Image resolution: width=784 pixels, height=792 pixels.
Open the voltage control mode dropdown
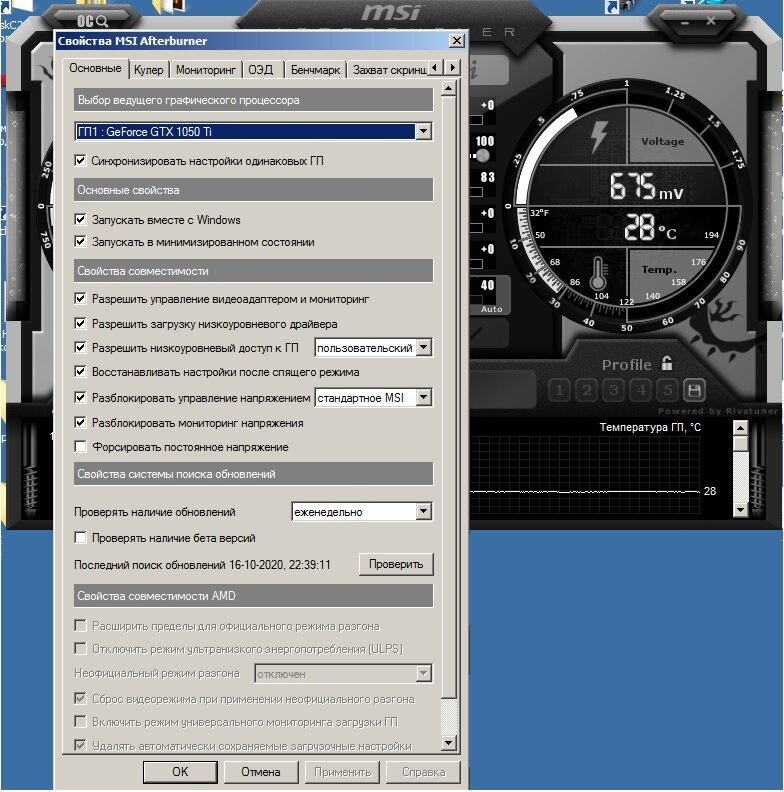424,398
